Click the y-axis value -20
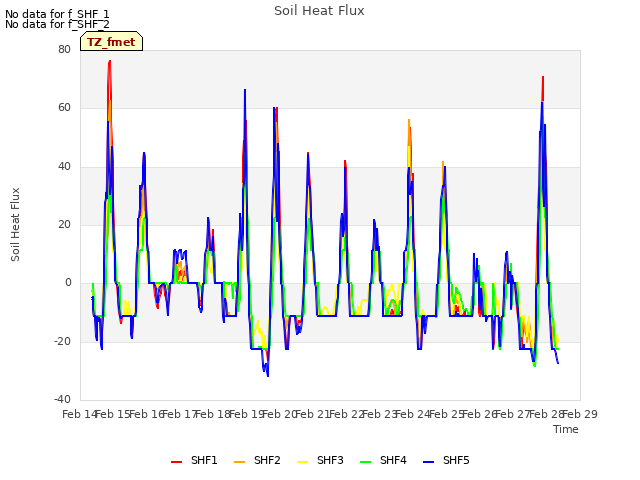This screenshot has width=640, height=480. (x=62, y=341)
